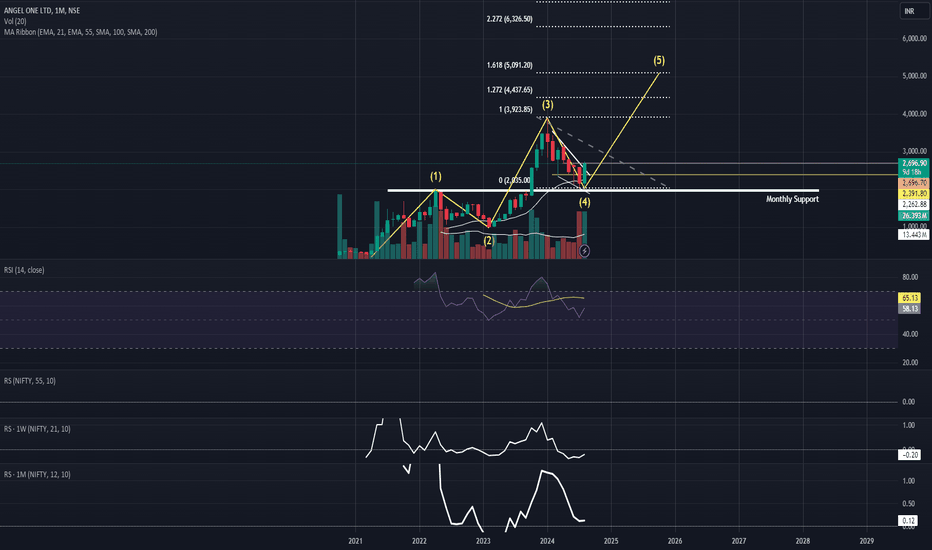Select the wave (1) label
932x550 pixels.
(436, 177)
